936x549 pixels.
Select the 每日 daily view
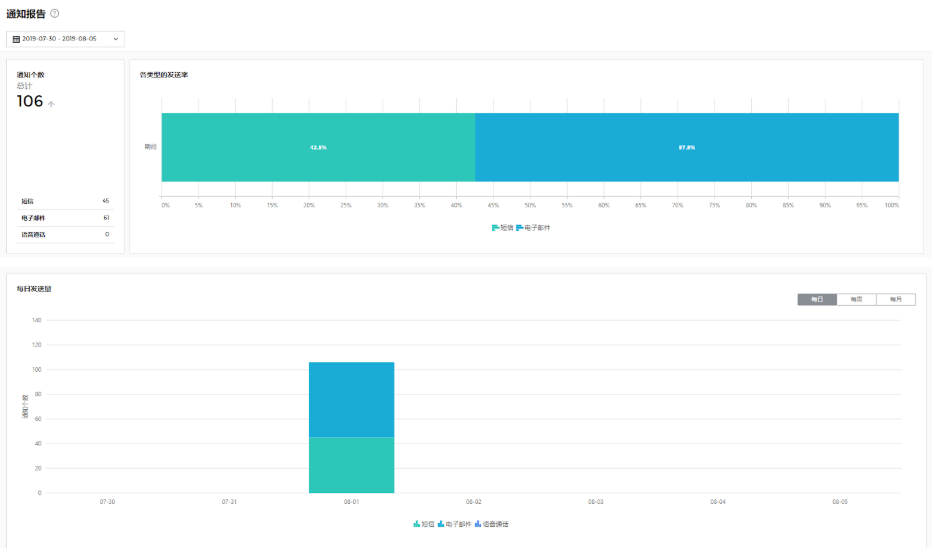(817, 299)
